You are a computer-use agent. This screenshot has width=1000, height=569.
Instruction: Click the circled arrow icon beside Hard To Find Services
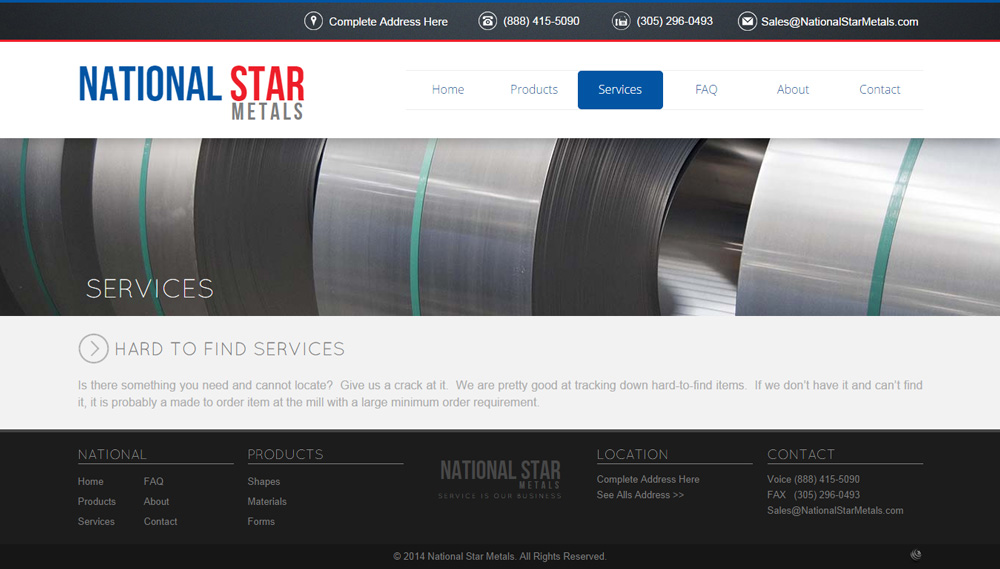93,348
